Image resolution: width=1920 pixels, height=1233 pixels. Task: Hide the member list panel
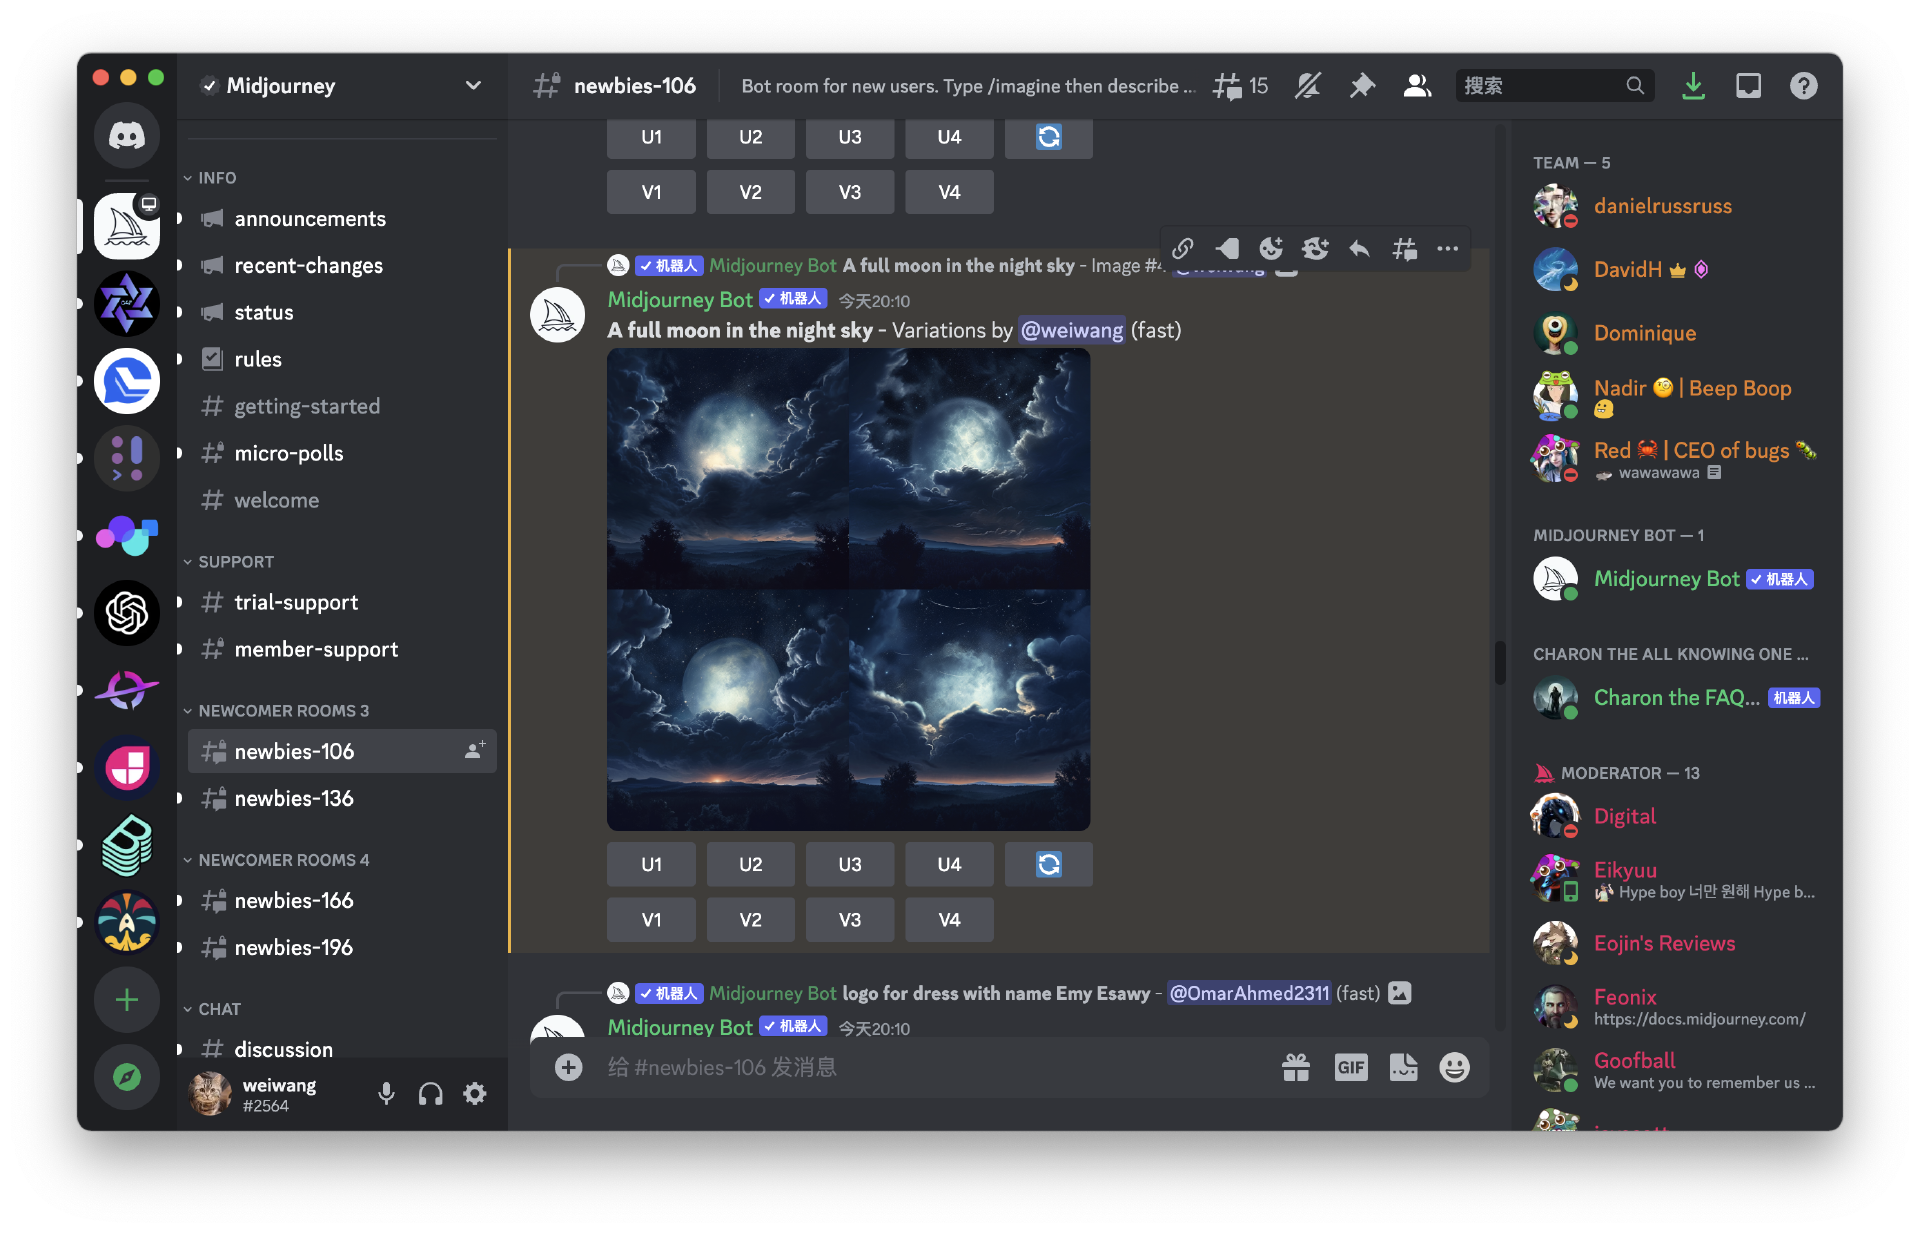(x=1416, y=86)
